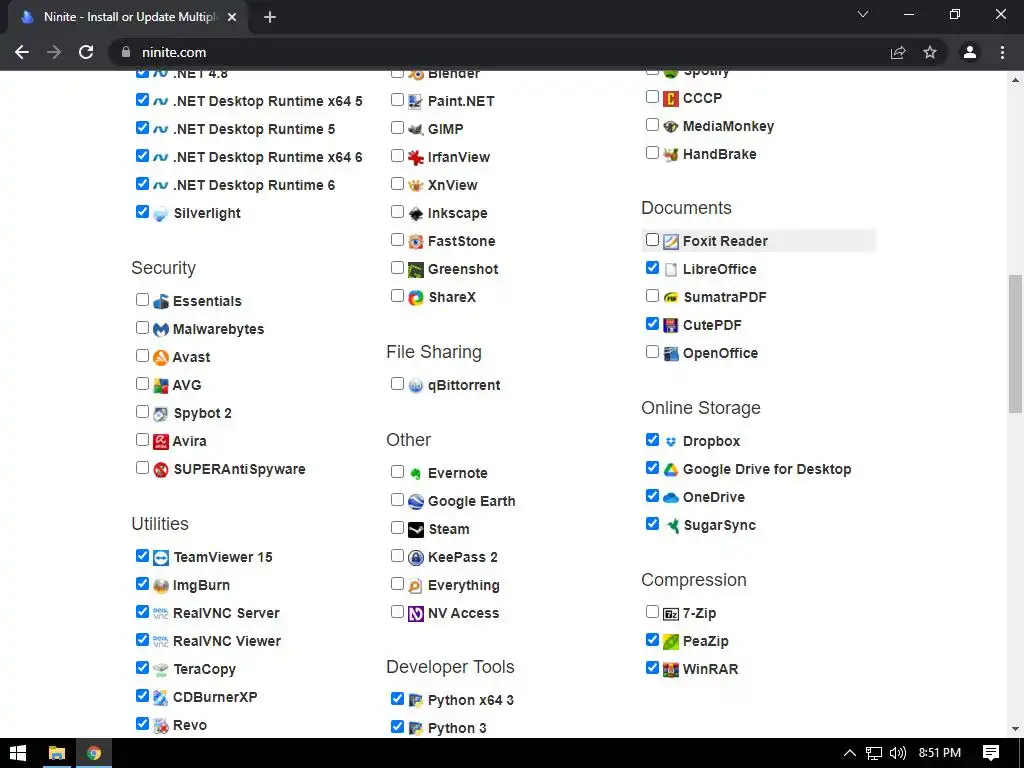Click the Dropbox icon
Viewport: 1024px width, 768px height.
671,441
